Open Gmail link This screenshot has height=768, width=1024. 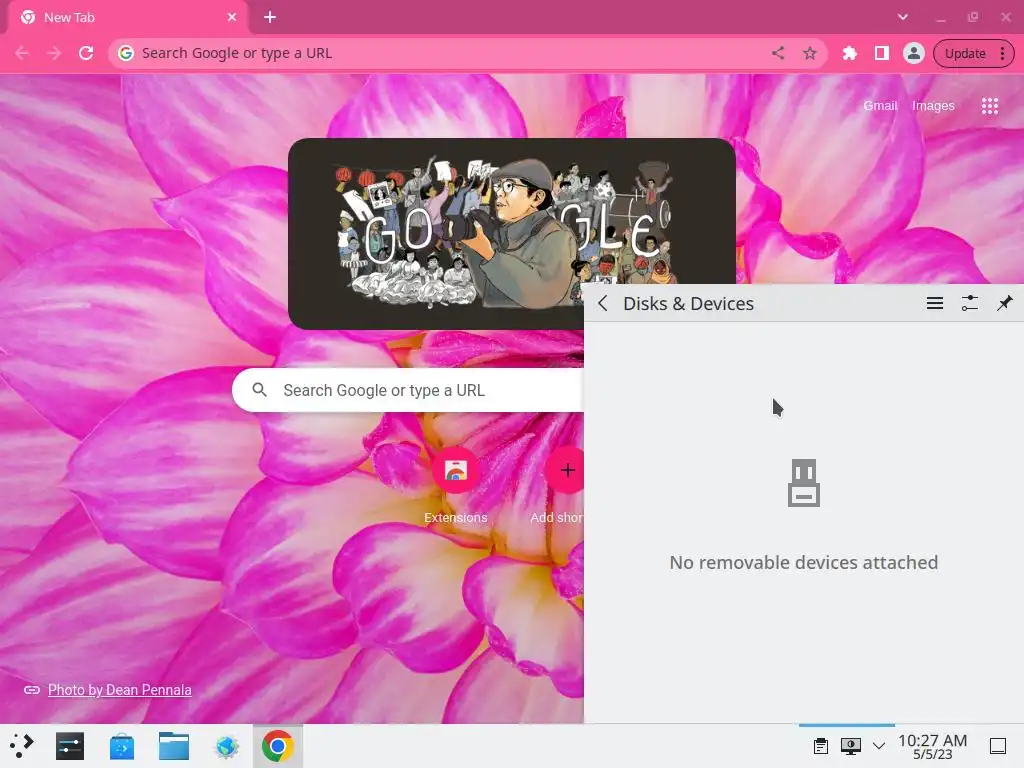click(880, 106)
